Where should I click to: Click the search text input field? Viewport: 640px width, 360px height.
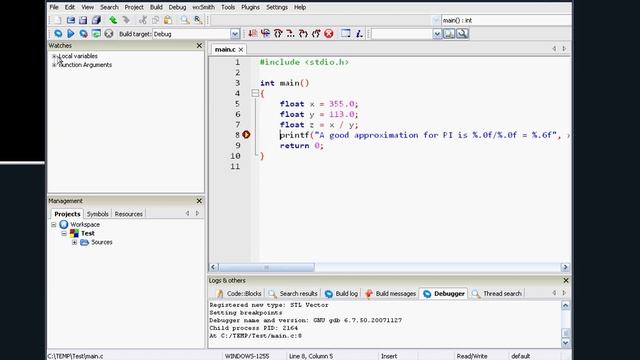pos(402,34)
